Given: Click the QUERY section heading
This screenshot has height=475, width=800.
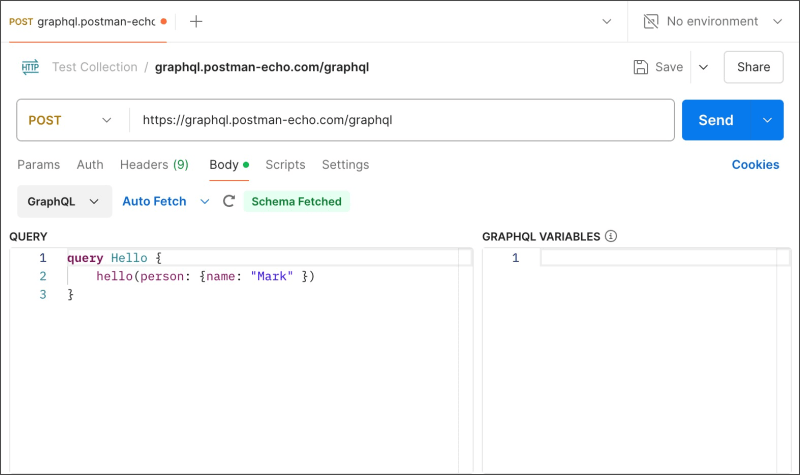Looking at the screenshot, I should [x=28, y=236].
